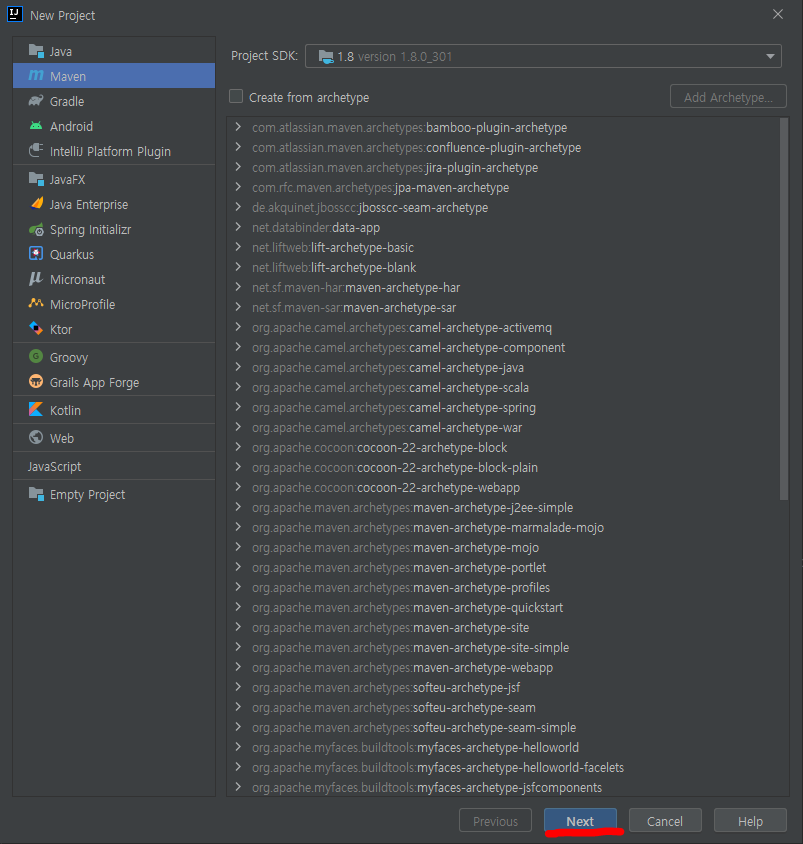
Task: Click the archetype list vertical scrollbar
Action: pos(784,309)
